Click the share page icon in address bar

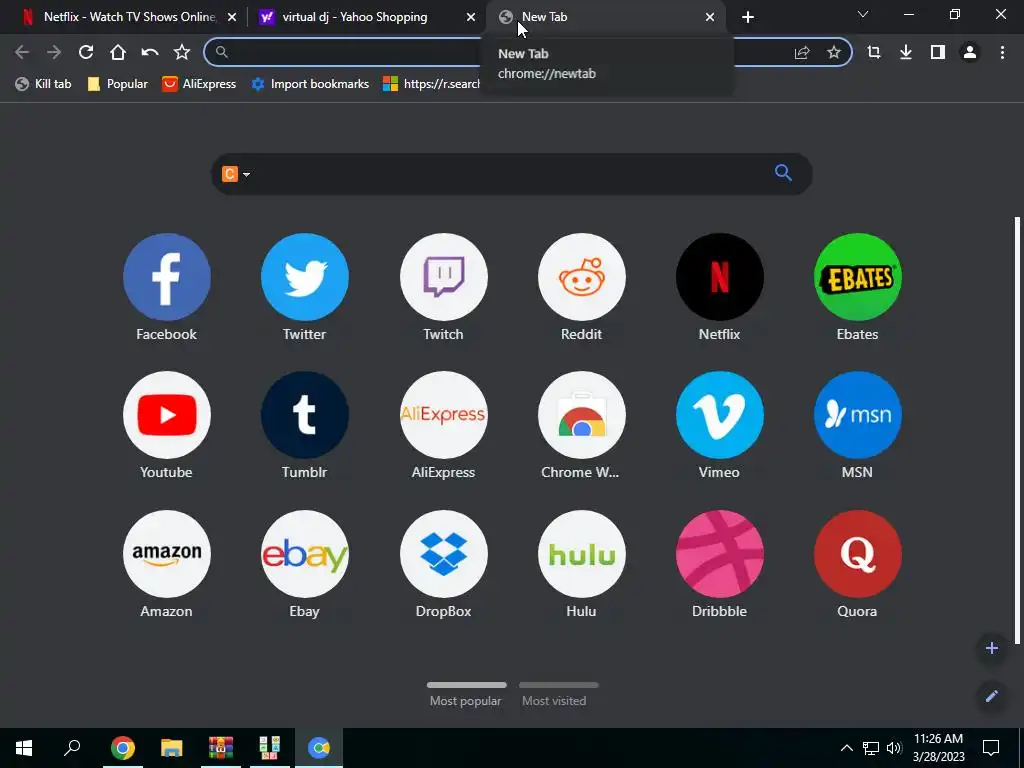(x=802, y=52)
